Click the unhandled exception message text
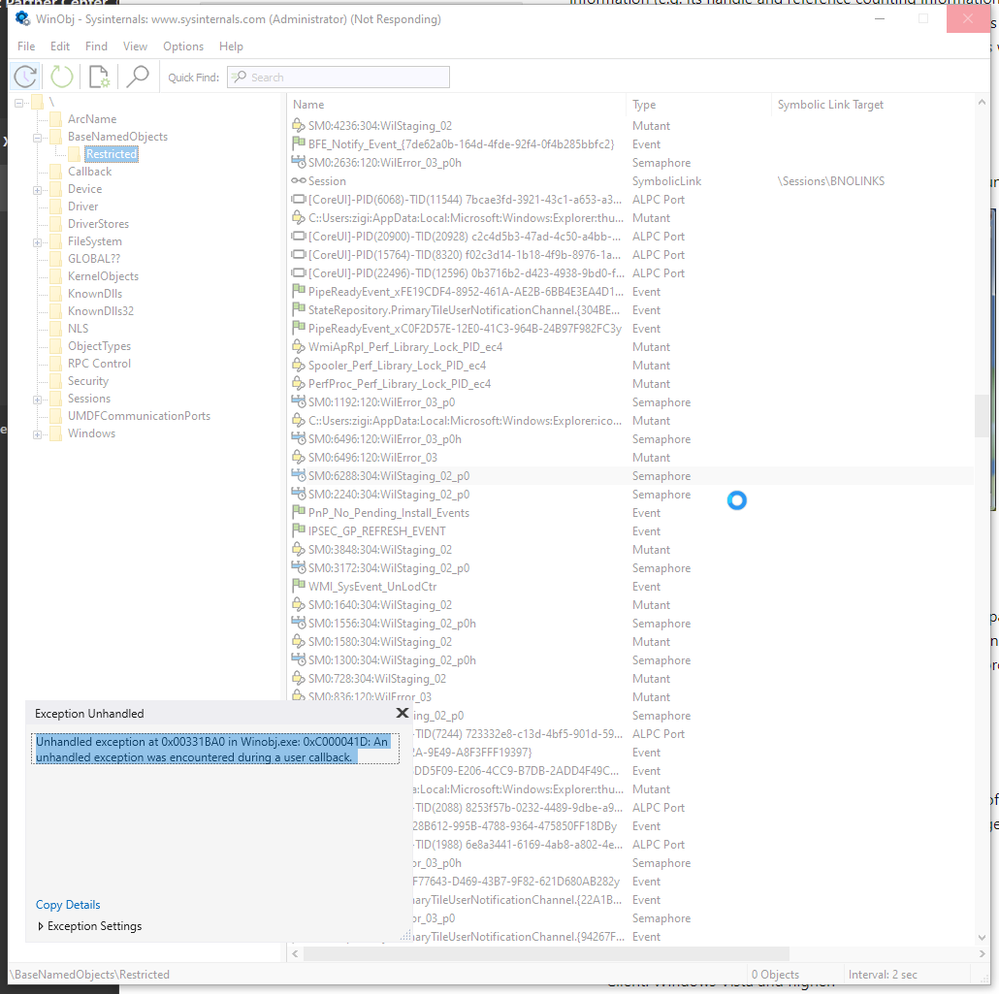 pos(215,749)
